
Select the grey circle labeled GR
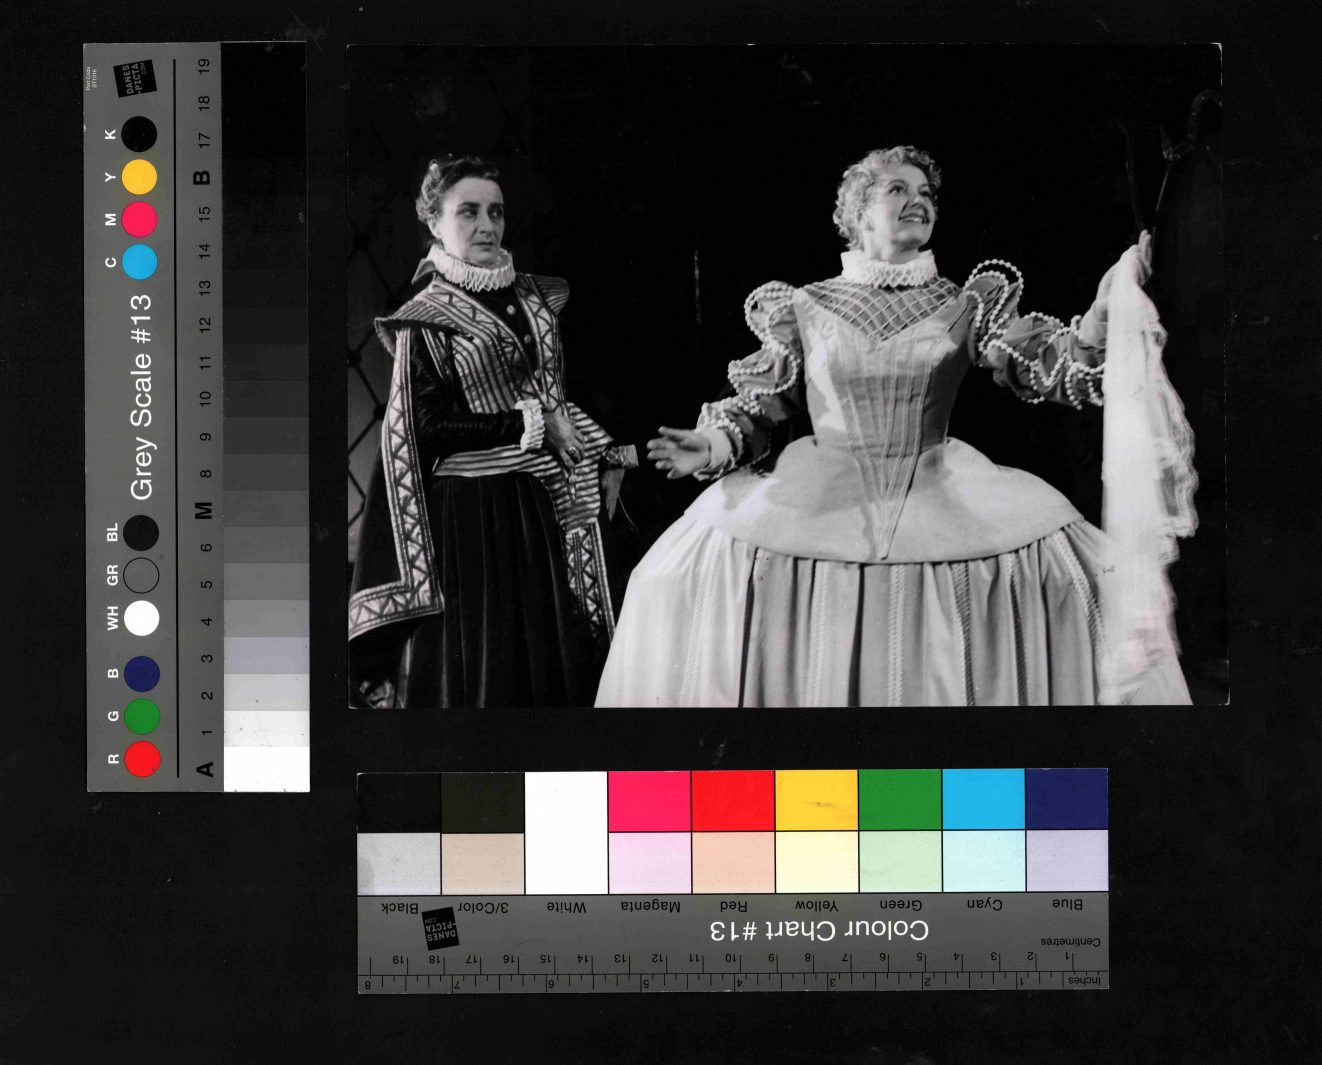pyautogui.click(x=141, y=575)
